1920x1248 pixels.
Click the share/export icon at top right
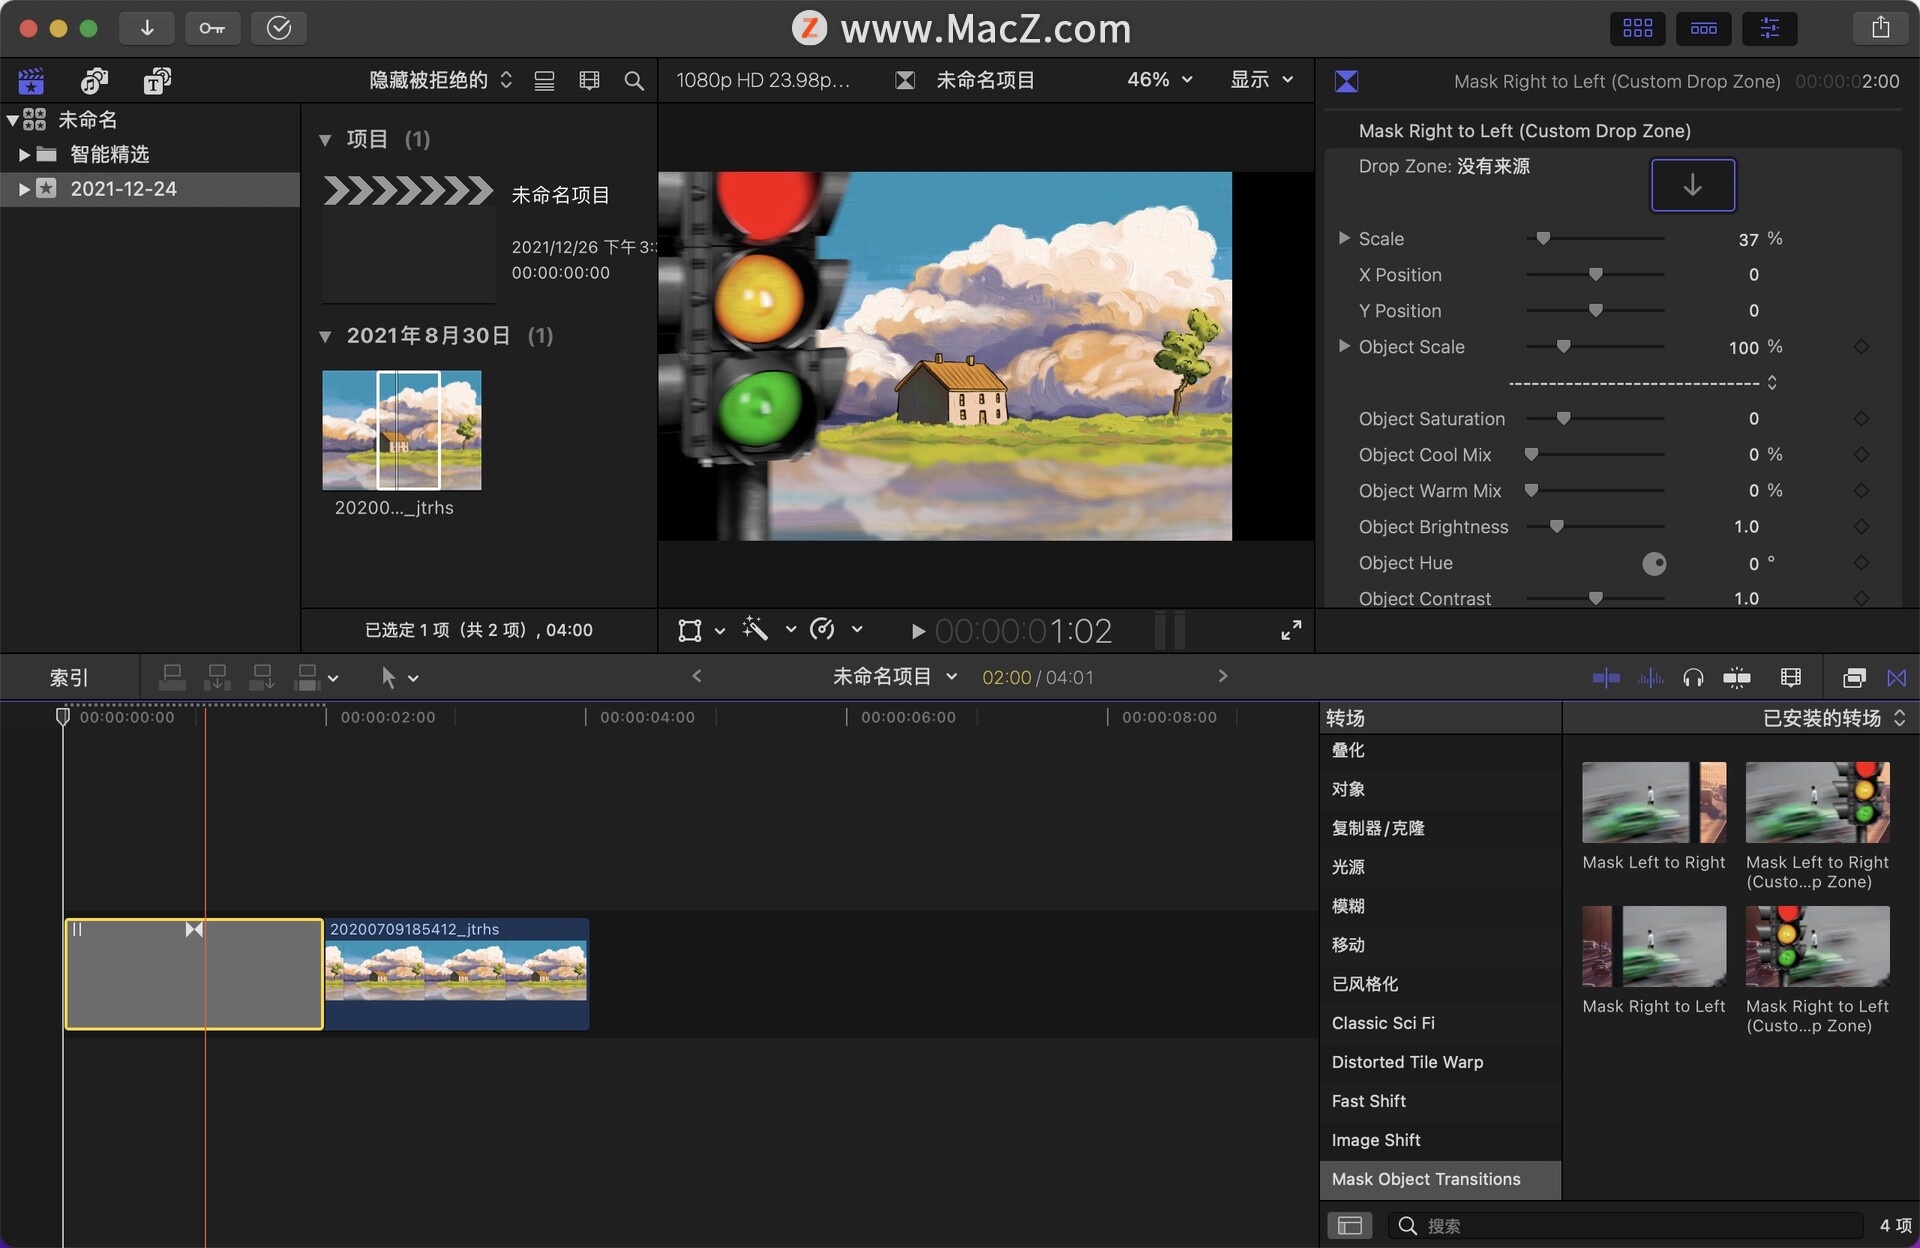1881,28
